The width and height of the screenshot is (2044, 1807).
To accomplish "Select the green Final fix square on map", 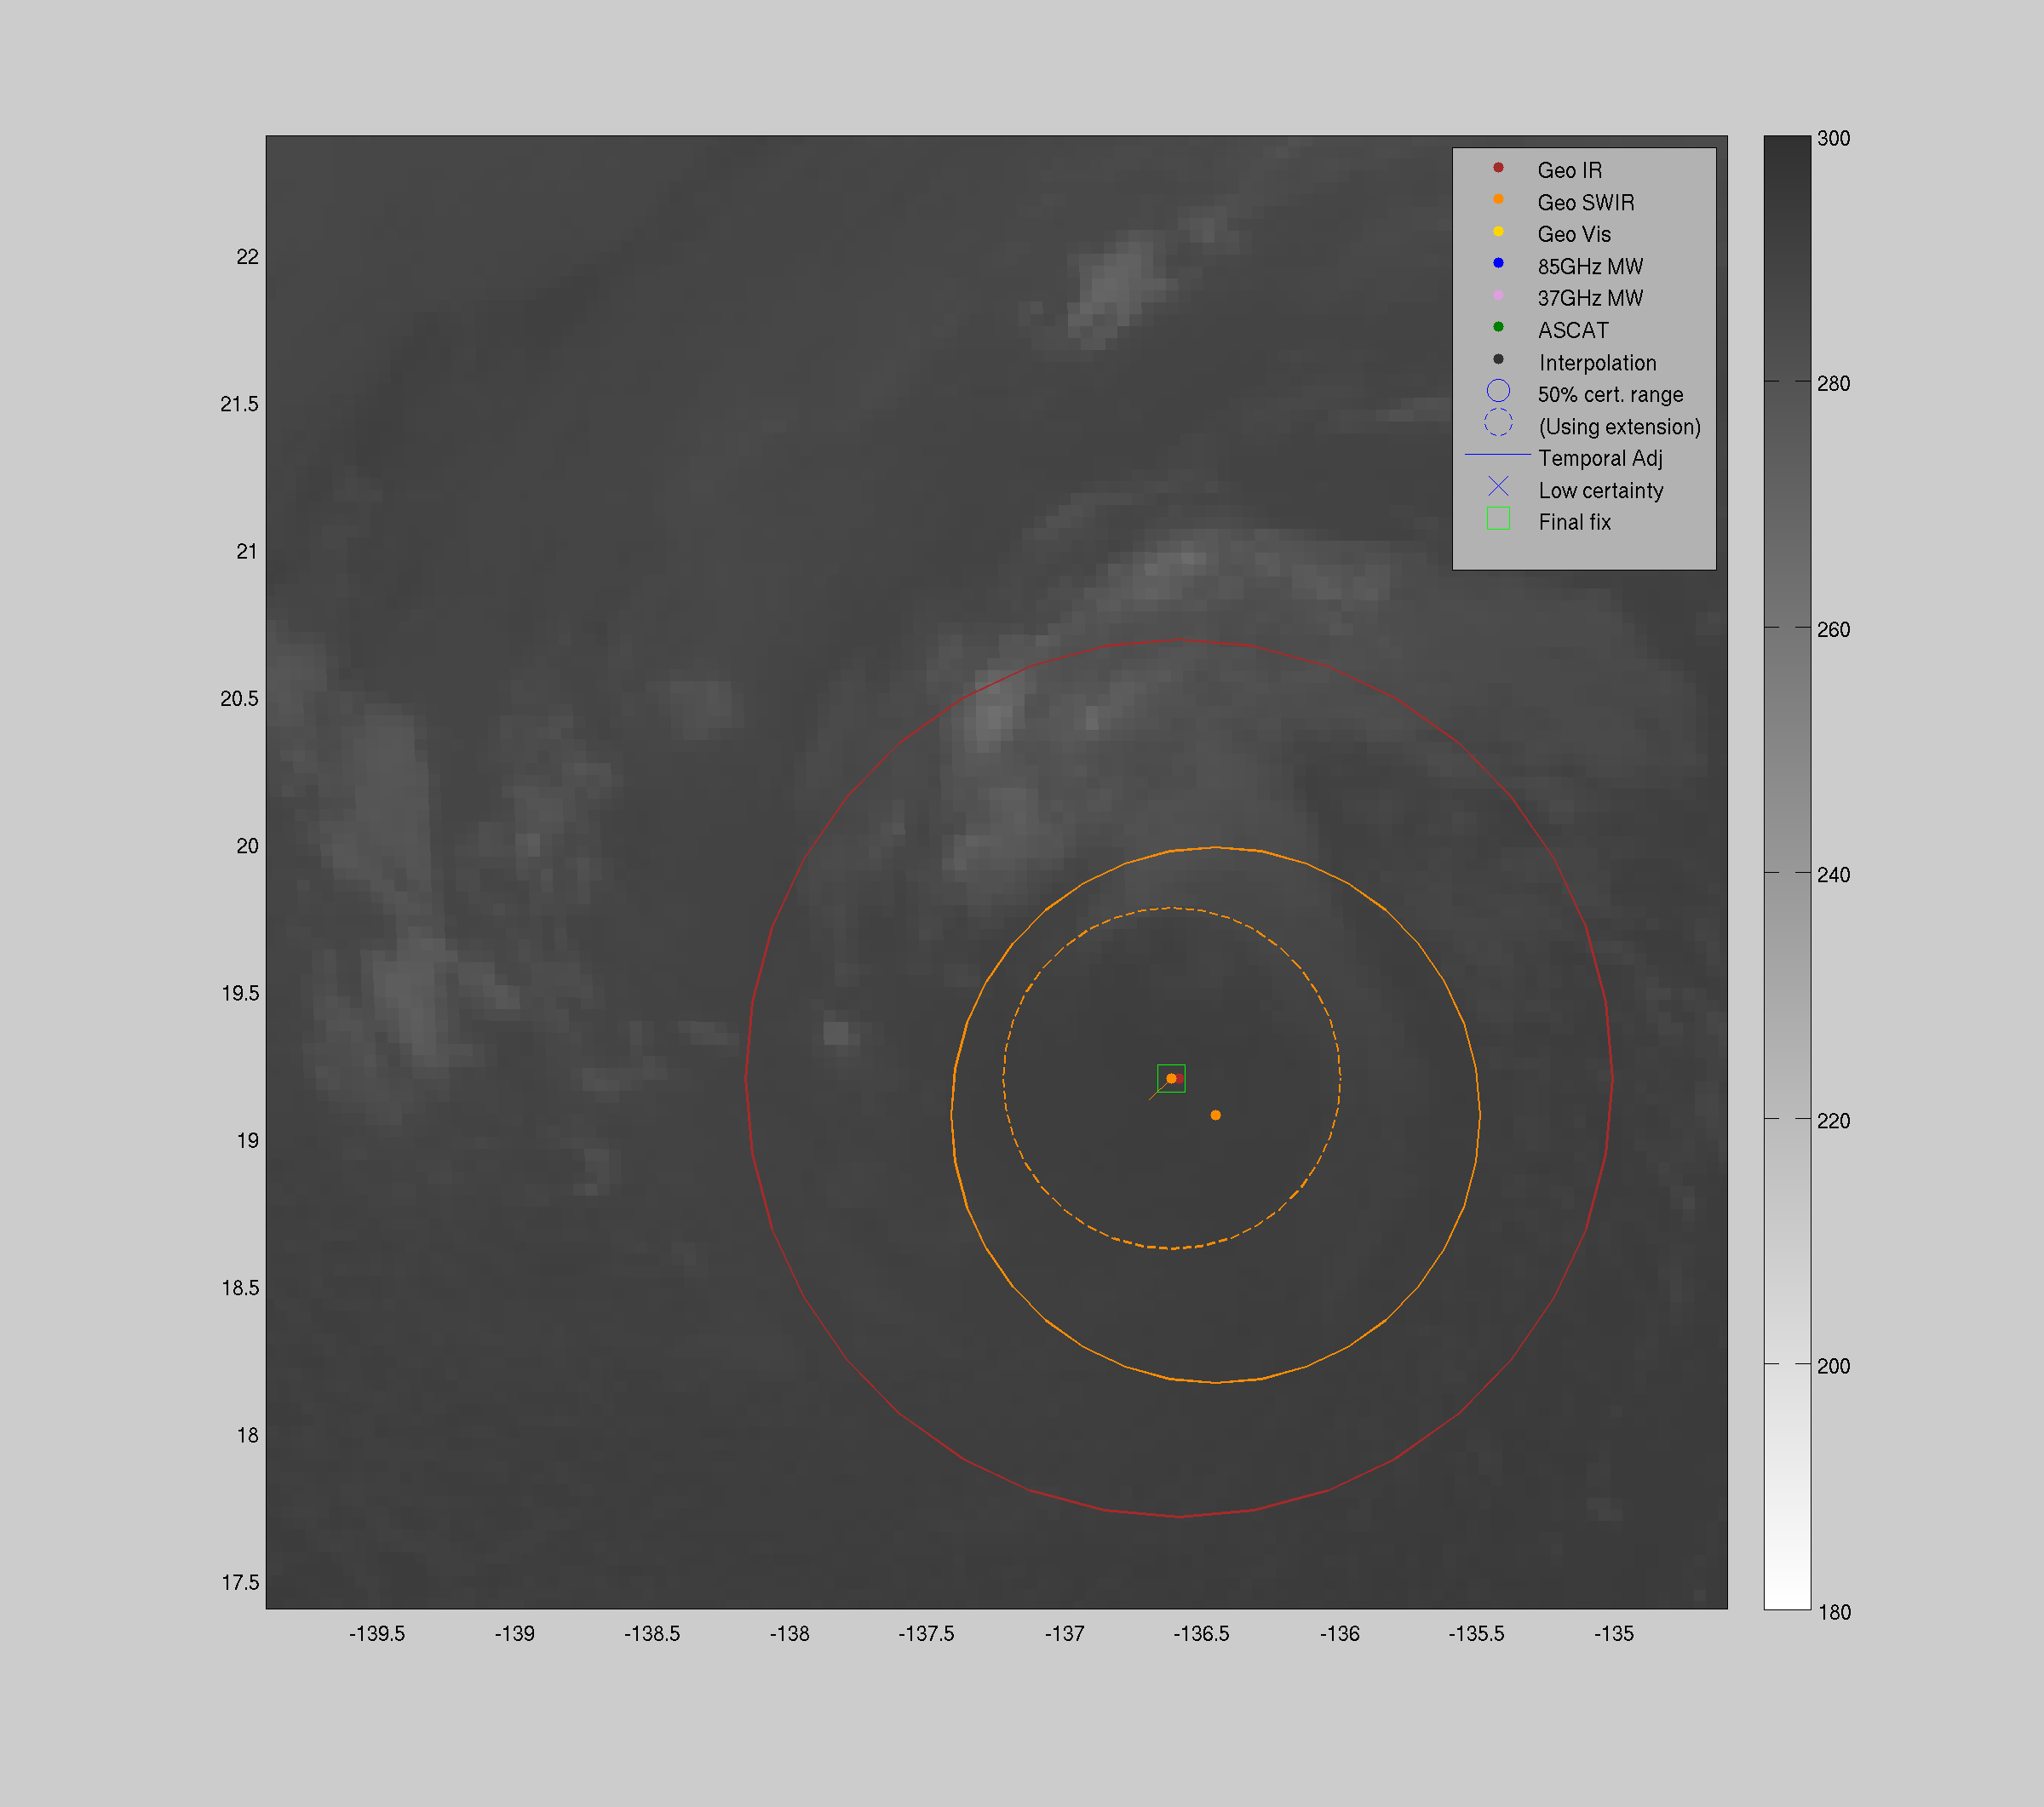I will coord(1171,1078).
